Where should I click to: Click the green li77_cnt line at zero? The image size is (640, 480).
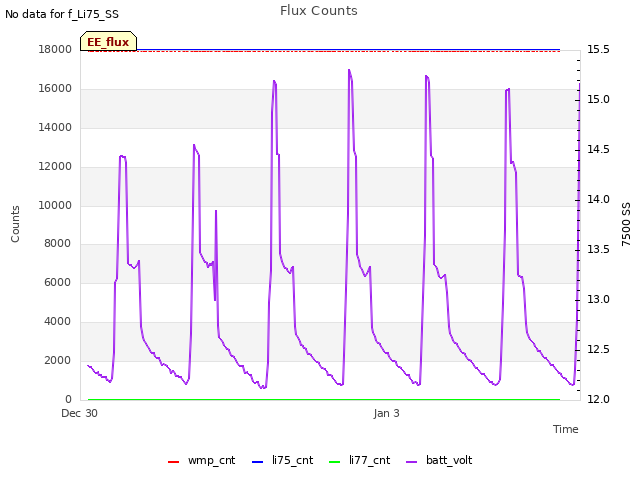[324, 399]
